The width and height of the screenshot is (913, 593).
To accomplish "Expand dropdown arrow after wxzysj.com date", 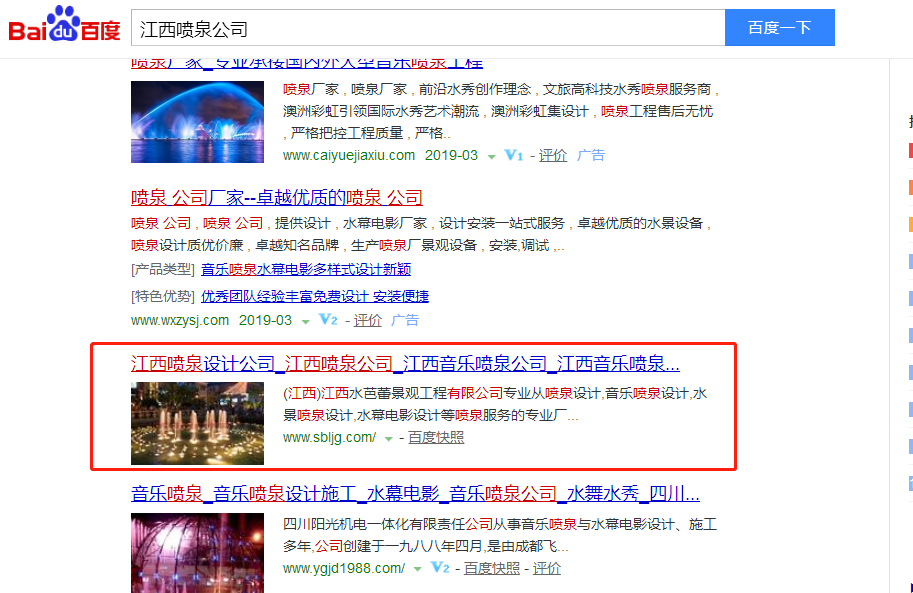I will coord(305,321).
